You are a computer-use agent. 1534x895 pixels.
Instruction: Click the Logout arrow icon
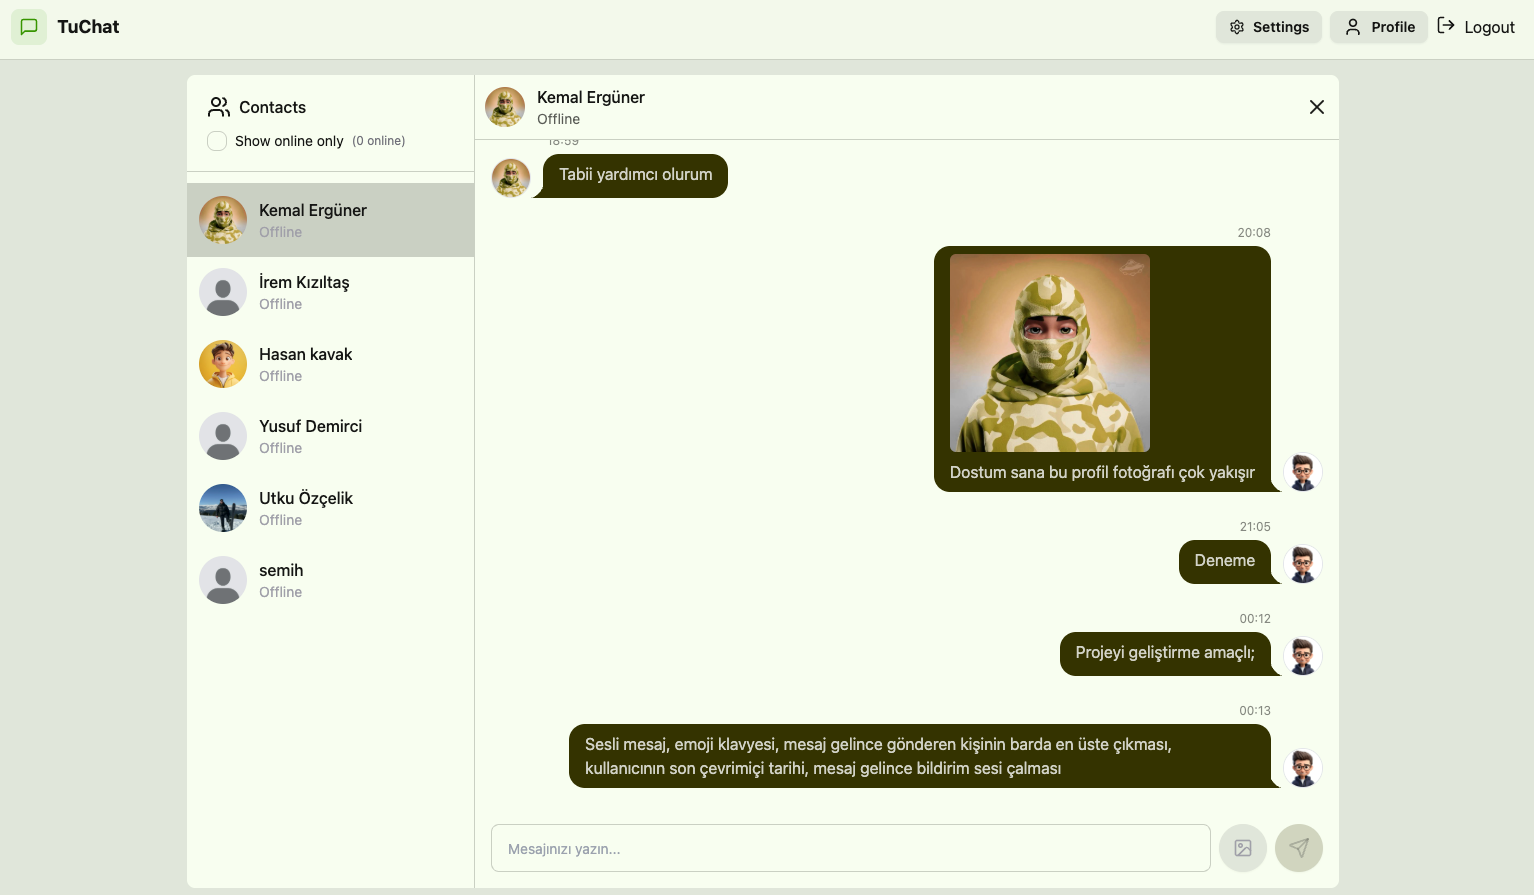click(x=1448, y=25)
